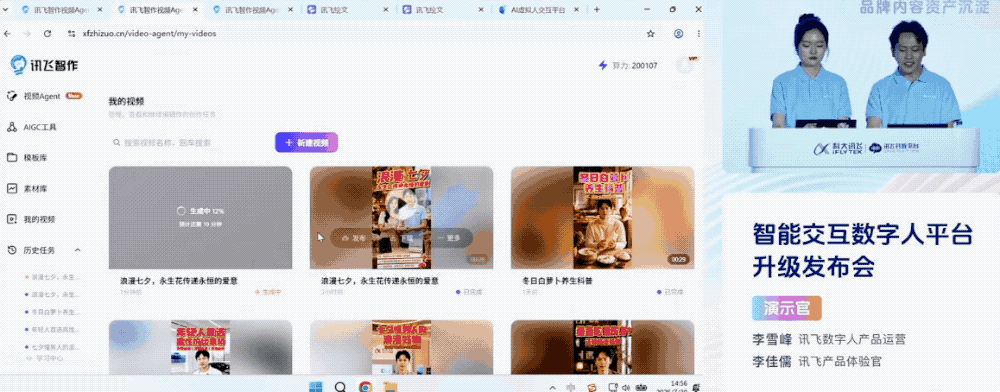Image resolution: width=1000 pixels, height=392 pixels.
Task: Click the 算力 200107 lightning indicator
Action: click(x=628, y=65)
